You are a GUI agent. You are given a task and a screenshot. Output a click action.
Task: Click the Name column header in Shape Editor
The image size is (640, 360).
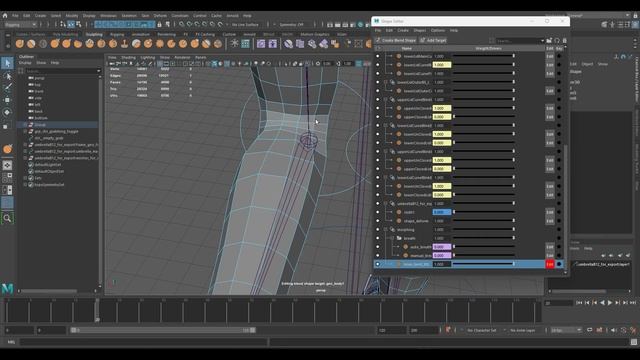point(407,49)
